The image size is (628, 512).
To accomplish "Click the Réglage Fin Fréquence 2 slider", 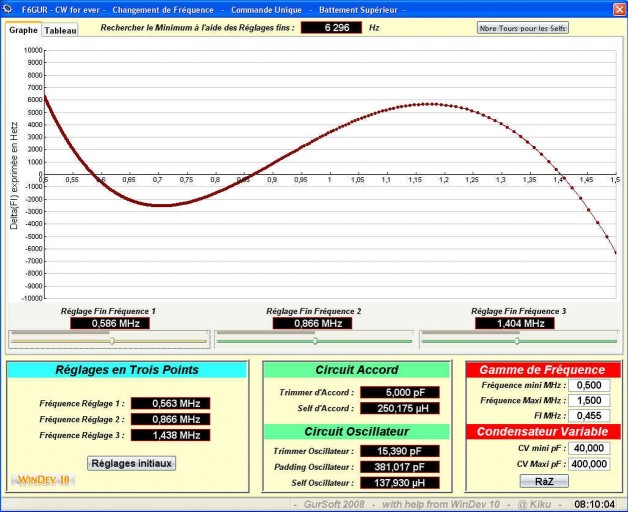I will pos(315,340).
